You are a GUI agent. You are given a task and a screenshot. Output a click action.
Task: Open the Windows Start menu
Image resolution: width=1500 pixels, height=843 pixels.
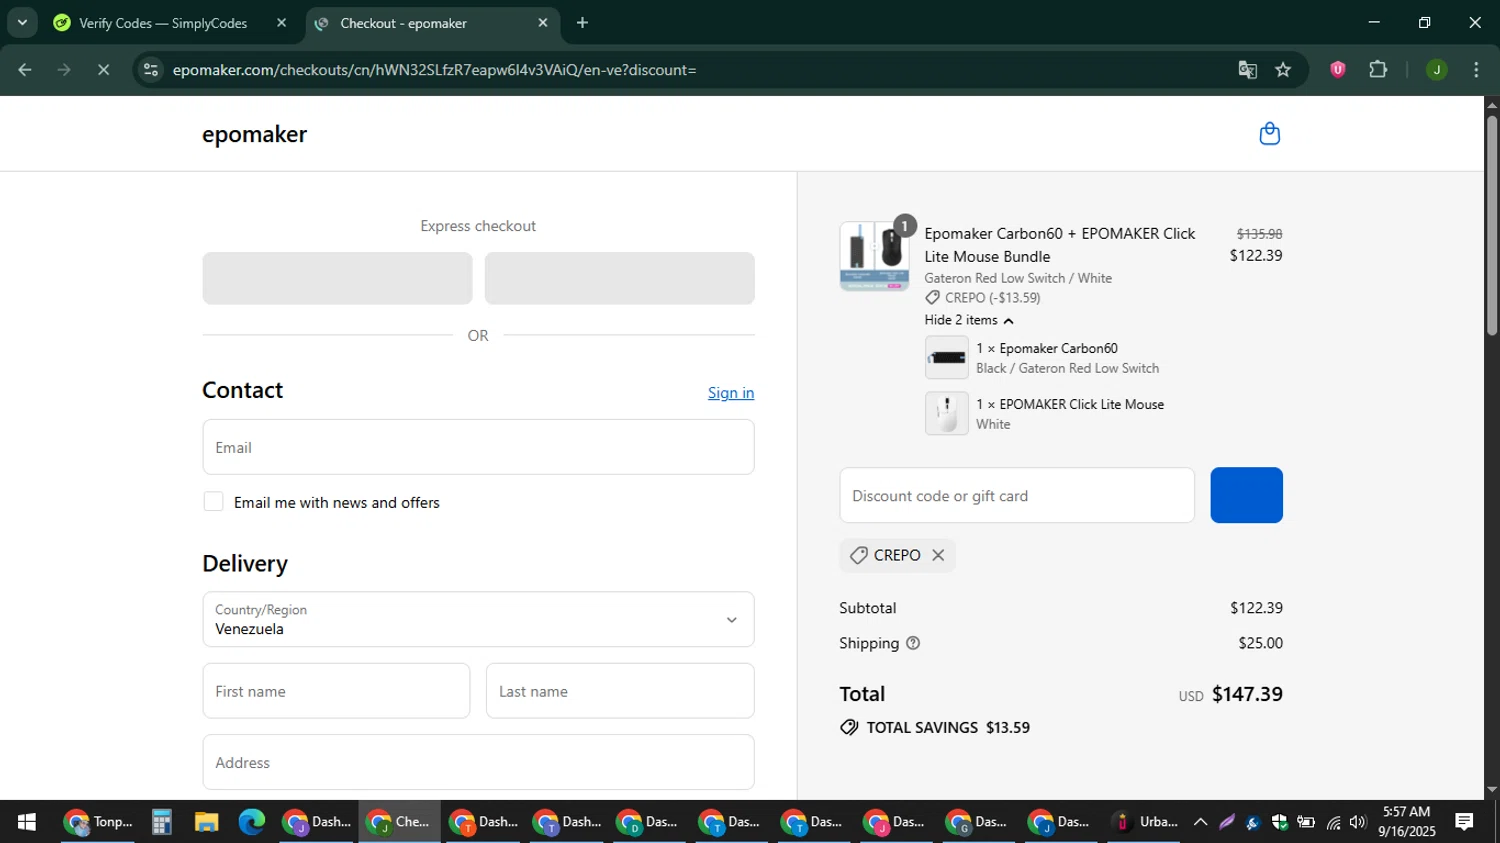point(27,822)
